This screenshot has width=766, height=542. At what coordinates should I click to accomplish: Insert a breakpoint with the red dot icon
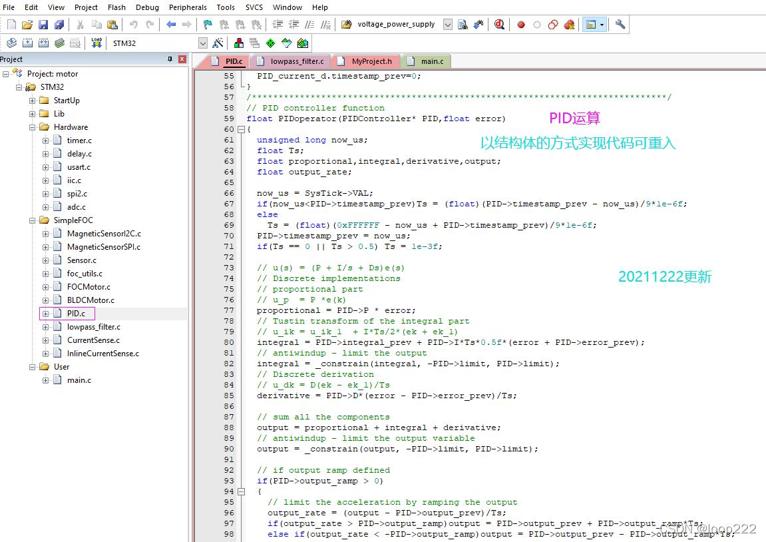click(521, 24)
